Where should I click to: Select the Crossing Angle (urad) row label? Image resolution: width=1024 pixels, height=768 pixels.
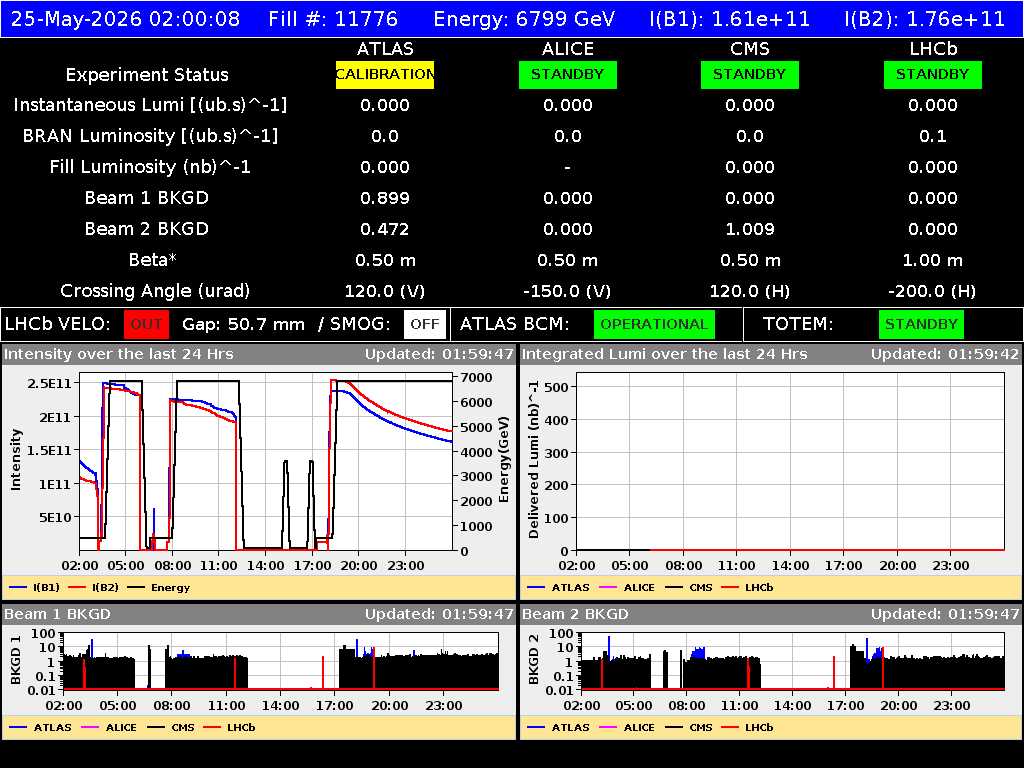155,291
